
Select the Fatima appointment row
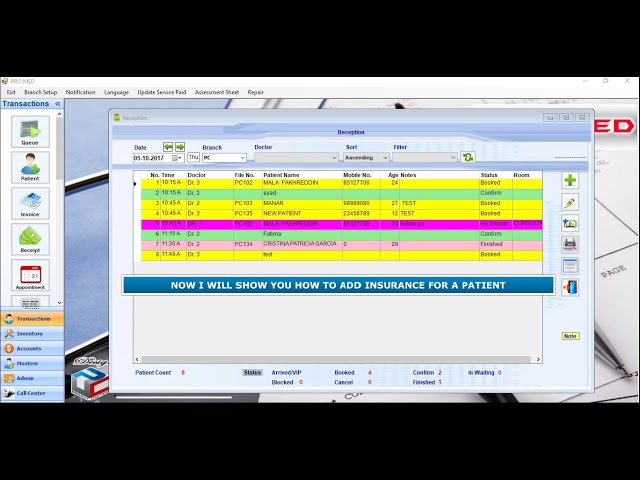(342, 234)
